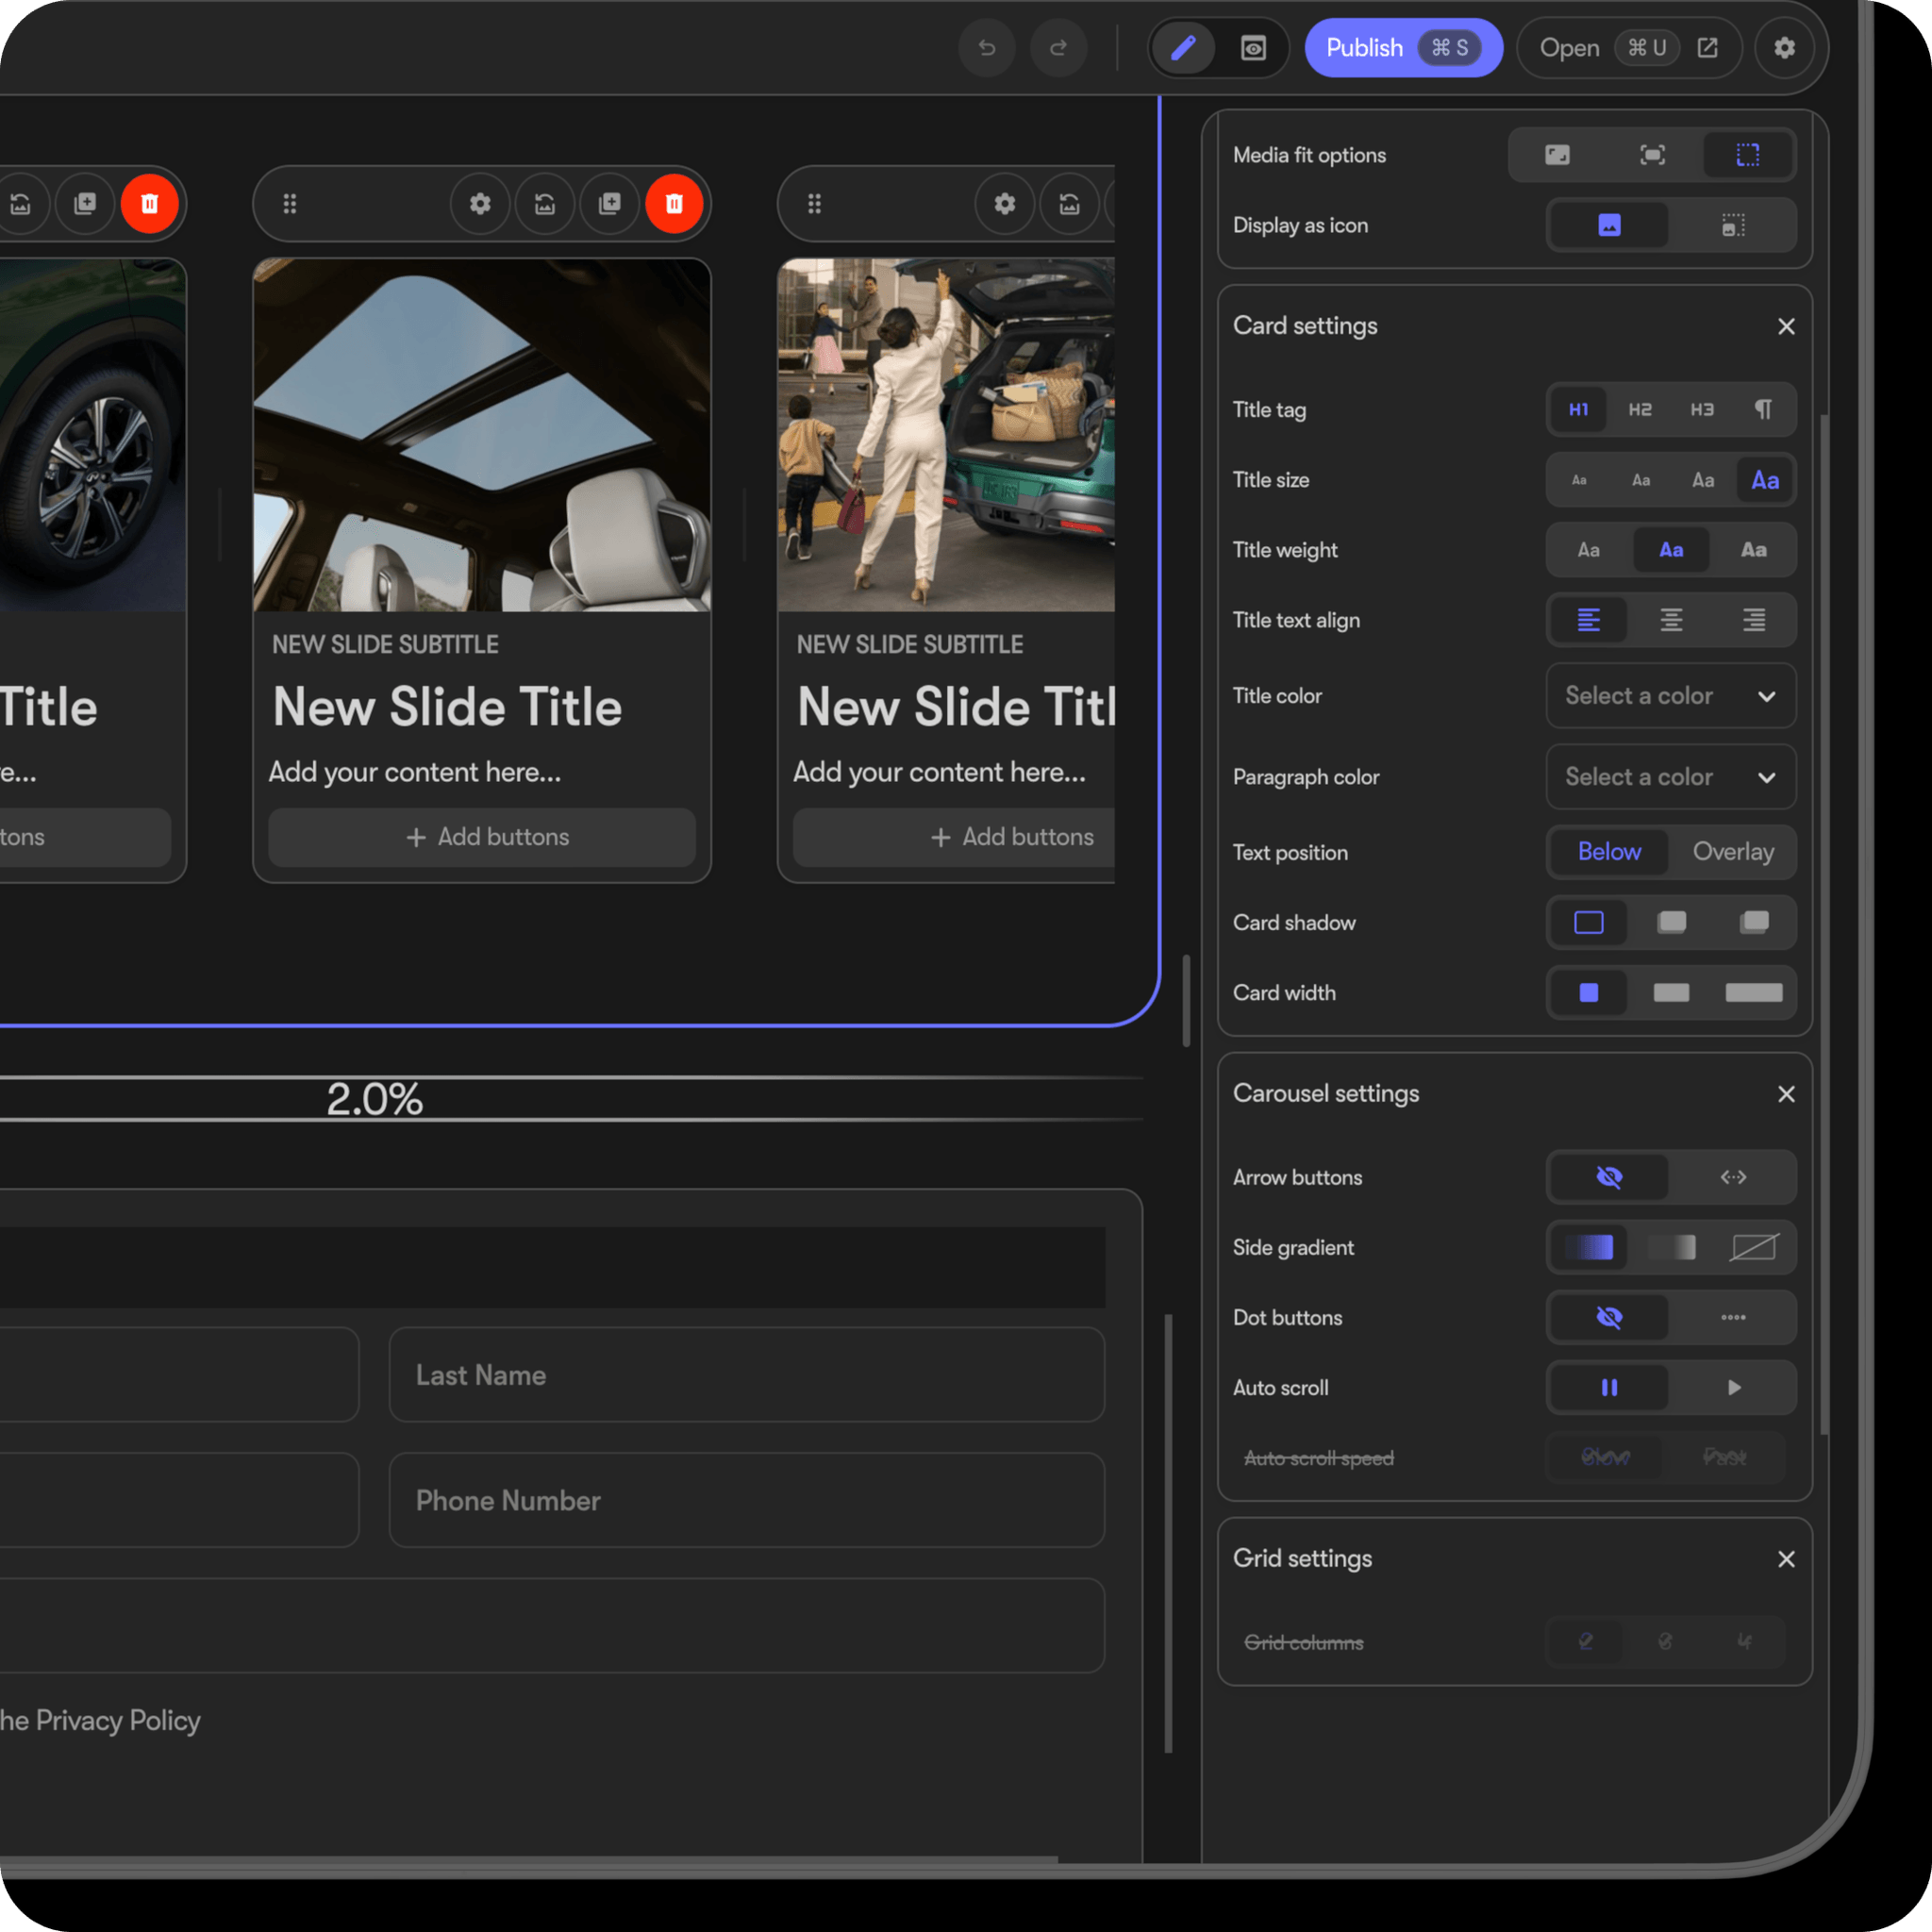Image resolution: width=1932 pixels, height=1932 pixels.
Task: Pick the largest Title size
Action: point(1765,480)
